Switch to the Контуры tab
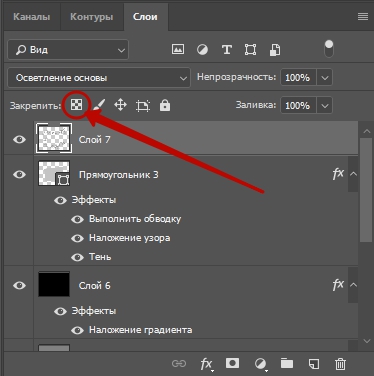 click(x=92, y=17)
